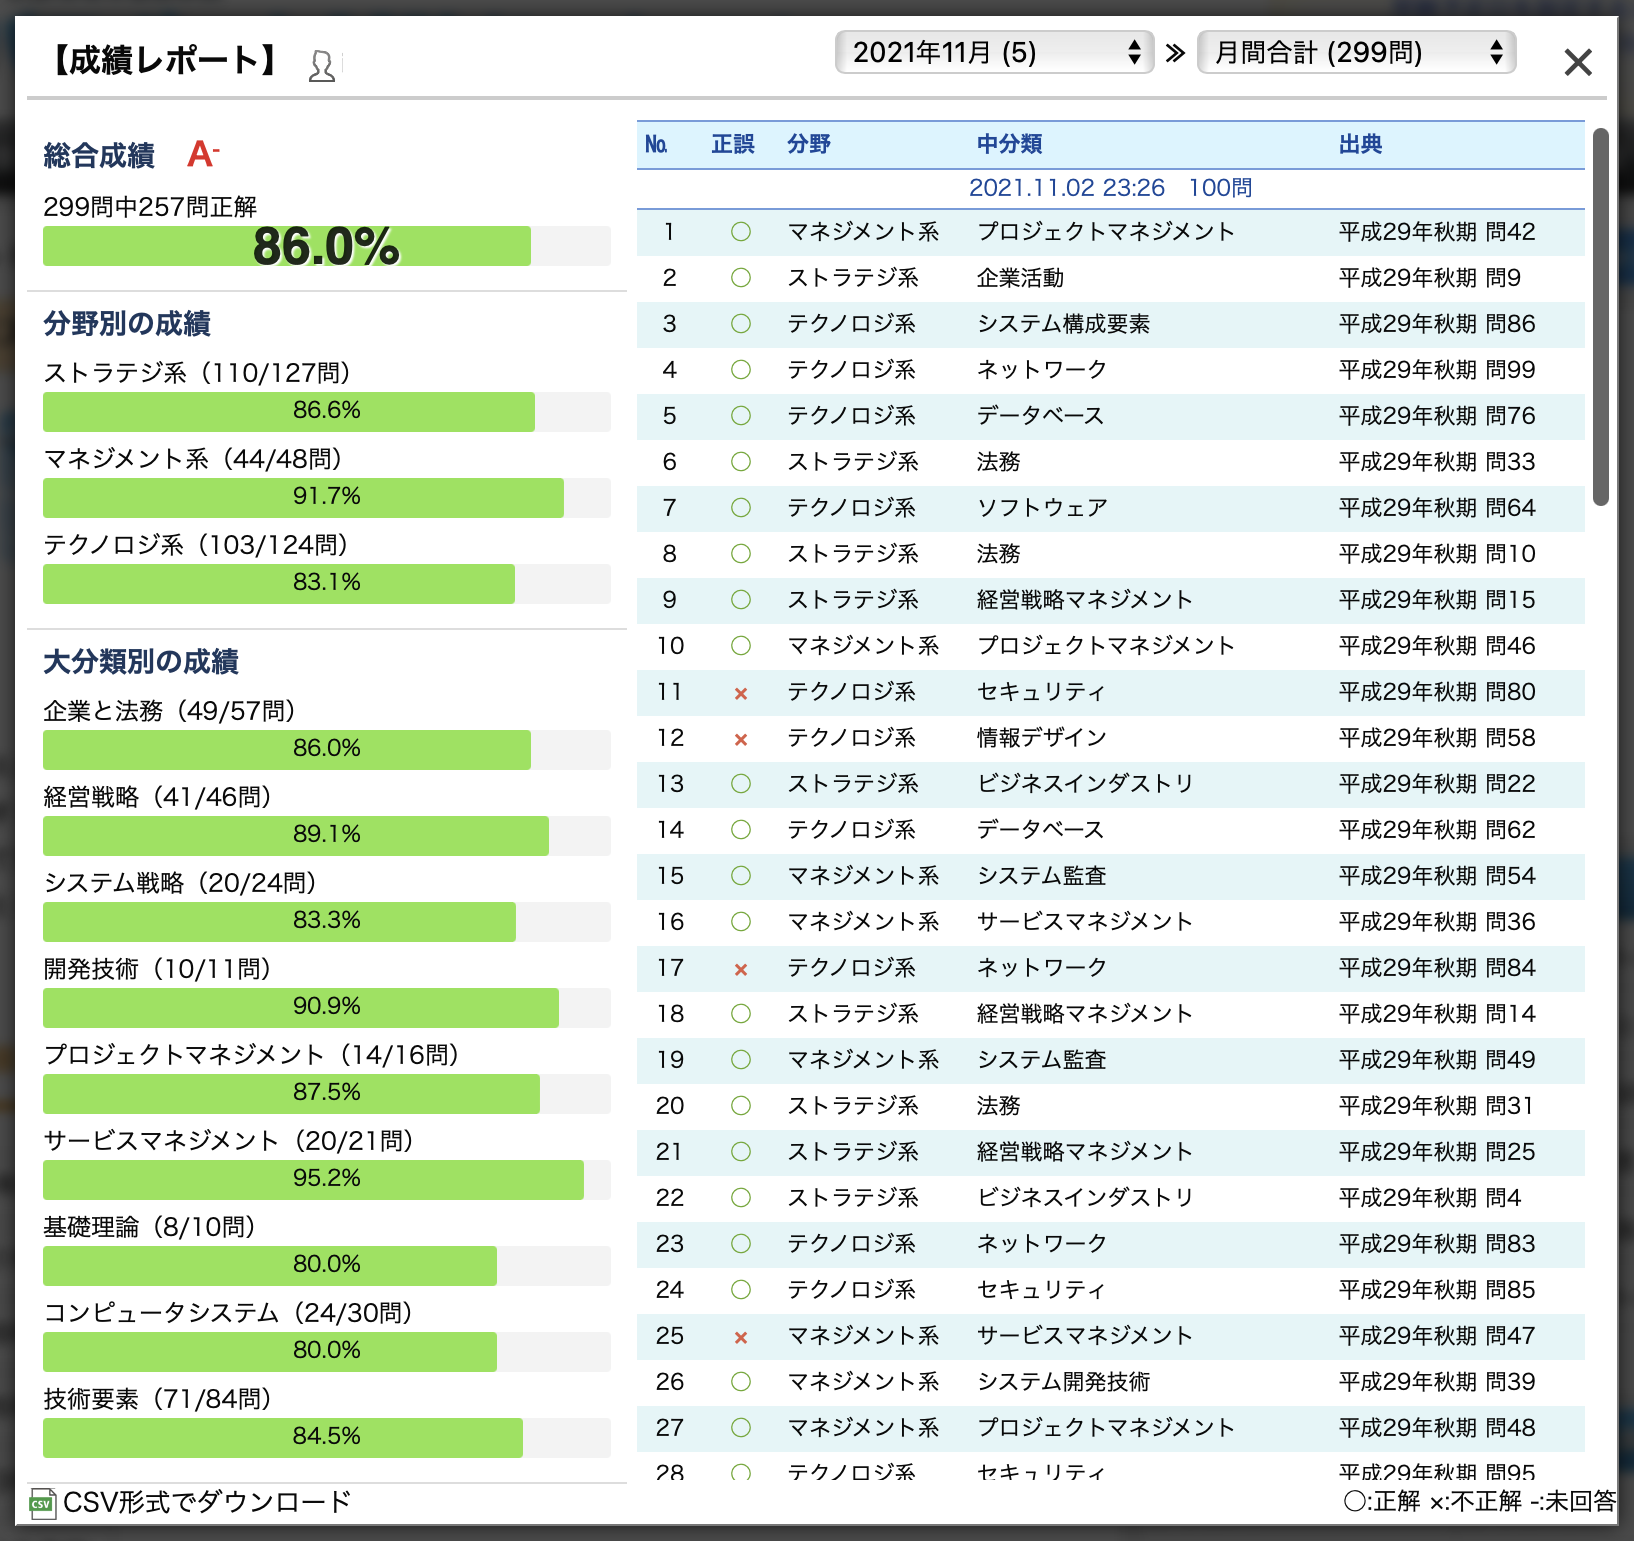The width and height of the screenshot is (1634, 1541).
Task: Open source 平成29年秋期 問84
Action: [x=1437, y=968]
